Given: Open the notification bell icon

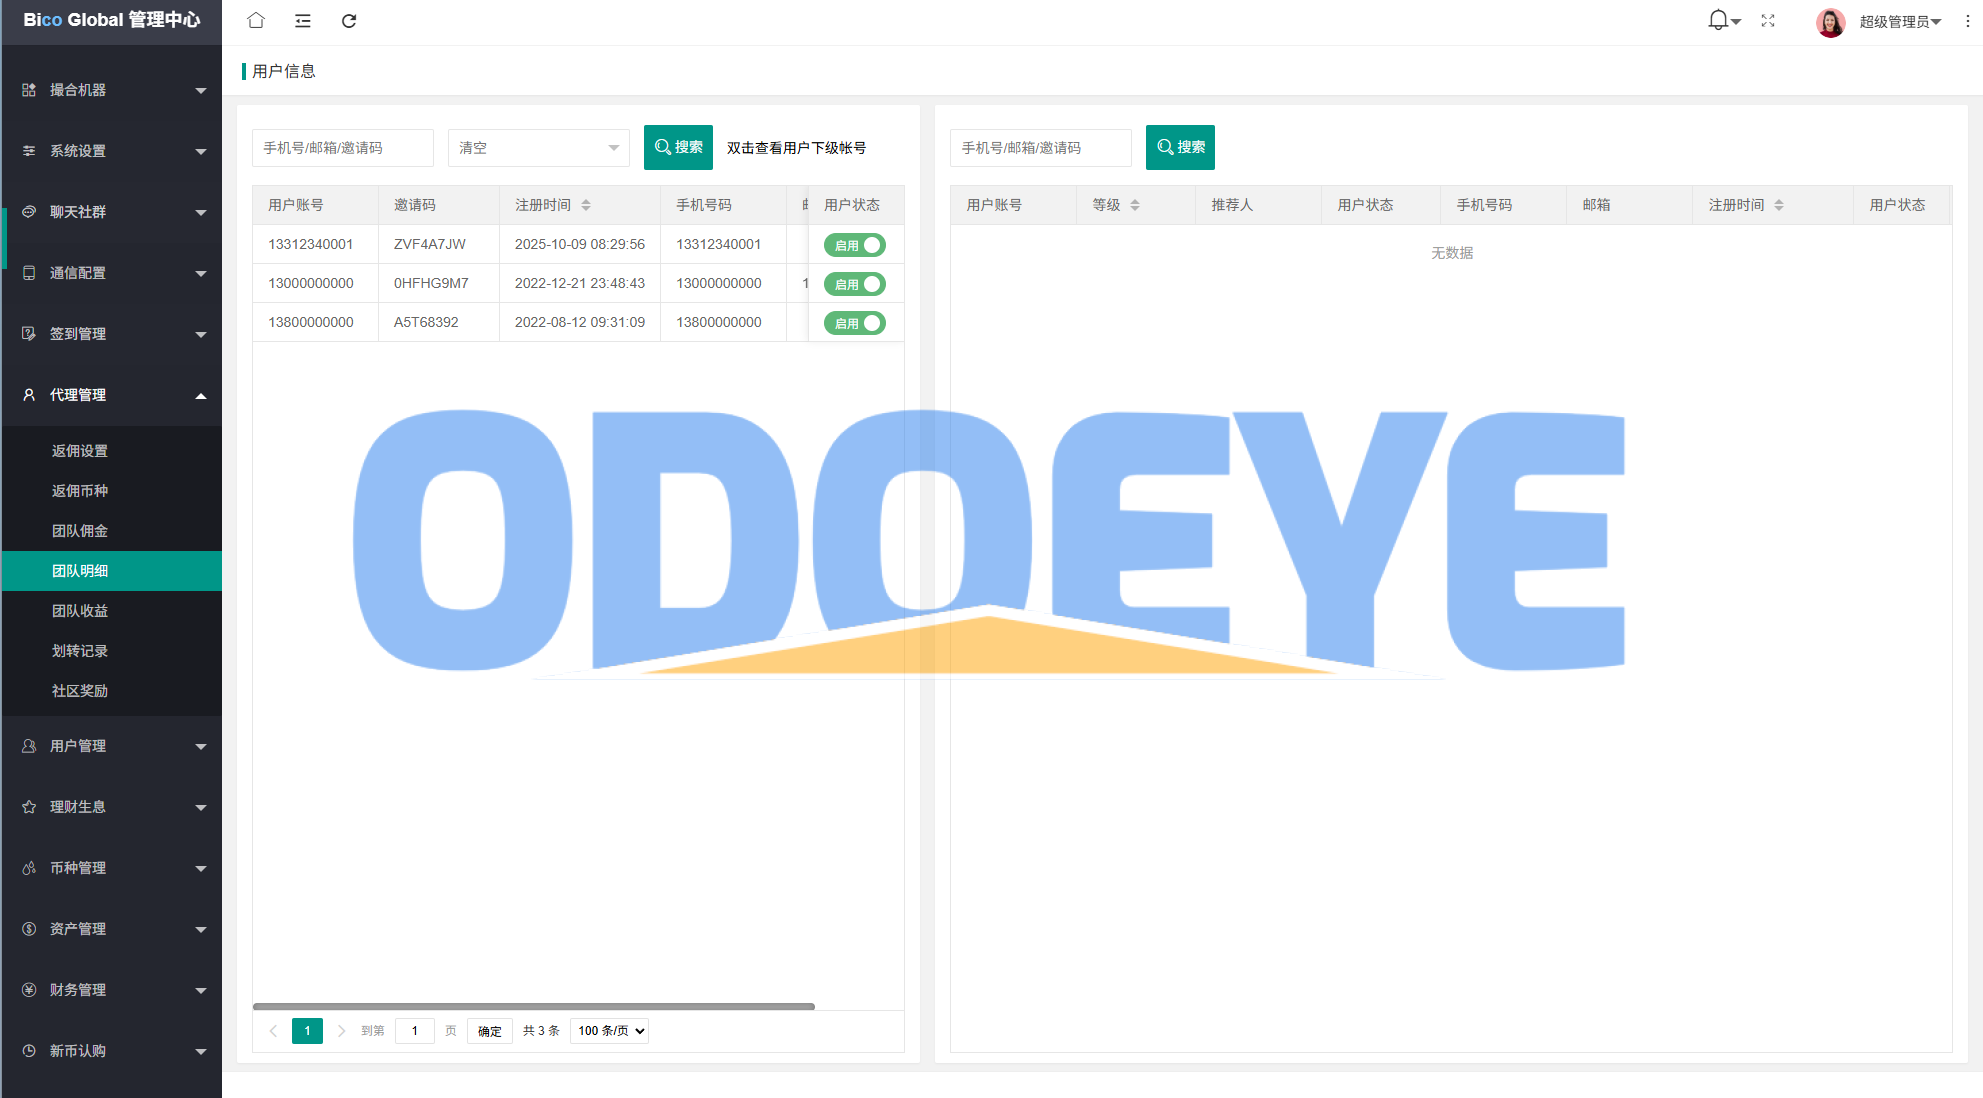Looking at the screenshot, I should coord(1718,20).
